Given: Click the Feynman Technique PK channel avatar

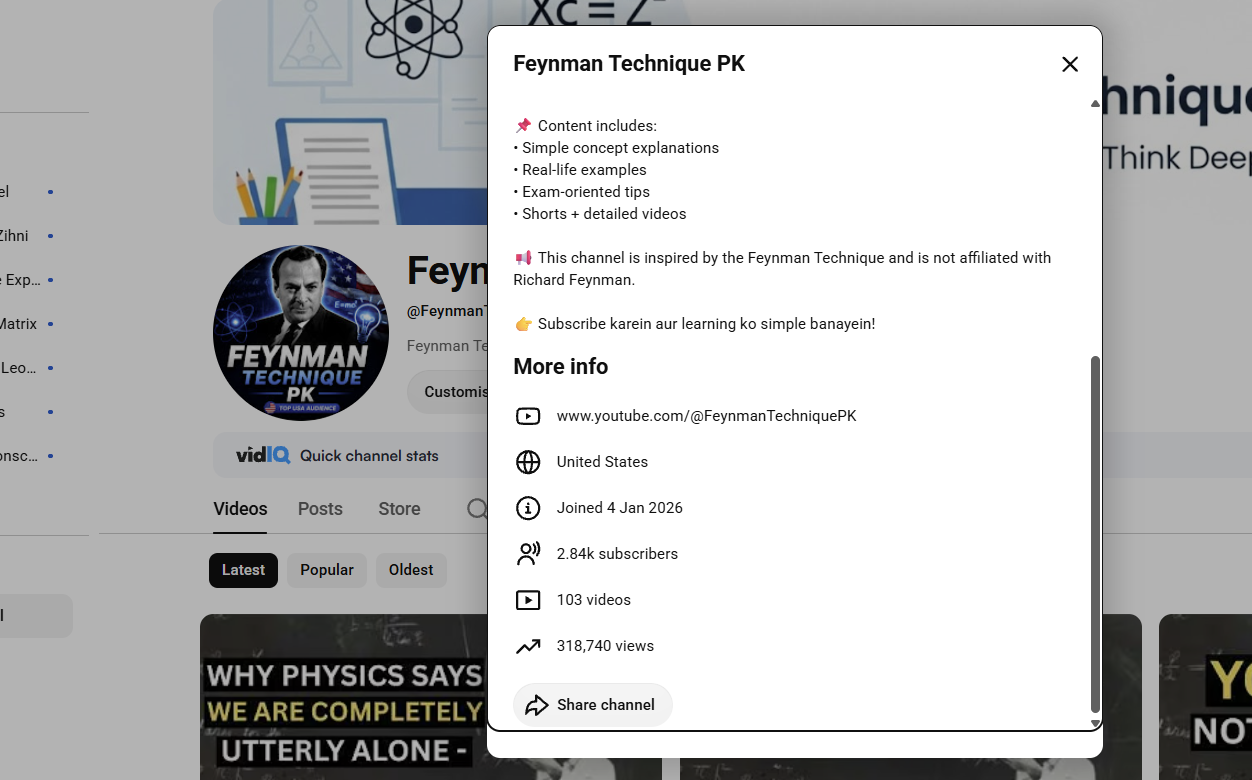Looking at the screenshot, I should coord(301,333).
